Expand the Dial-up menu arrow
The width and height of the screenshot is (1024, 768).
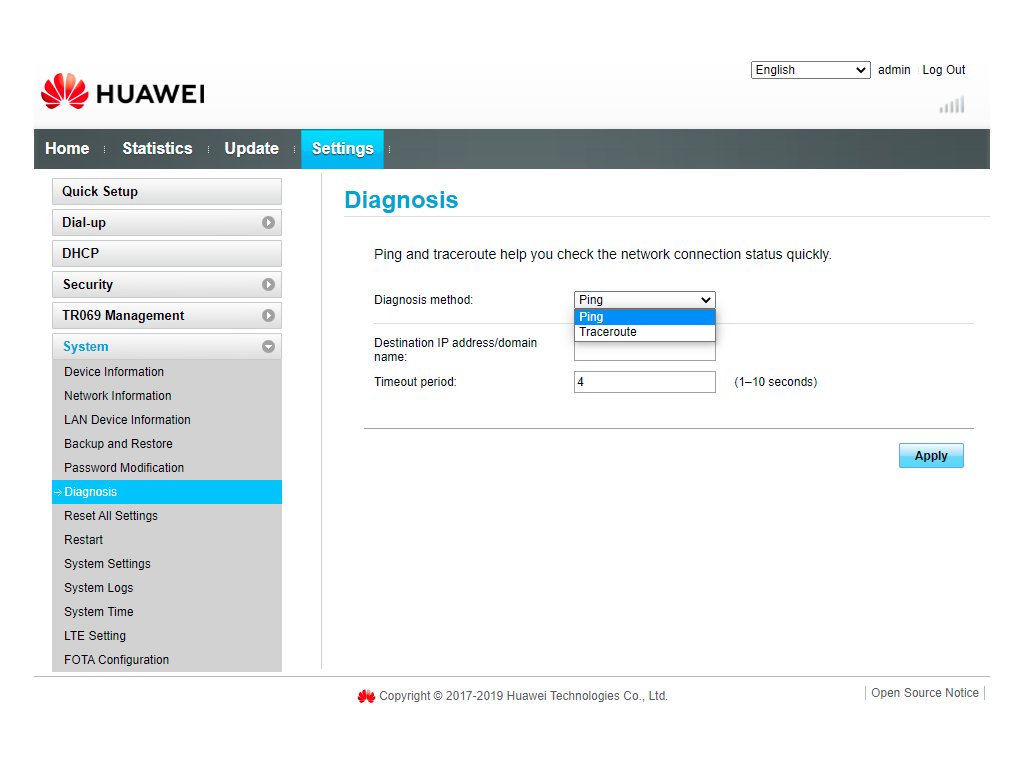[268, 223]
